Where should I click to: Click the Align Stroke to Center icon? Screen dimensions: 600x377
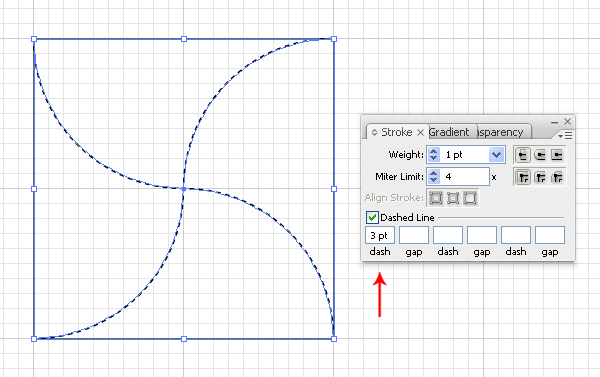(436, 198)
